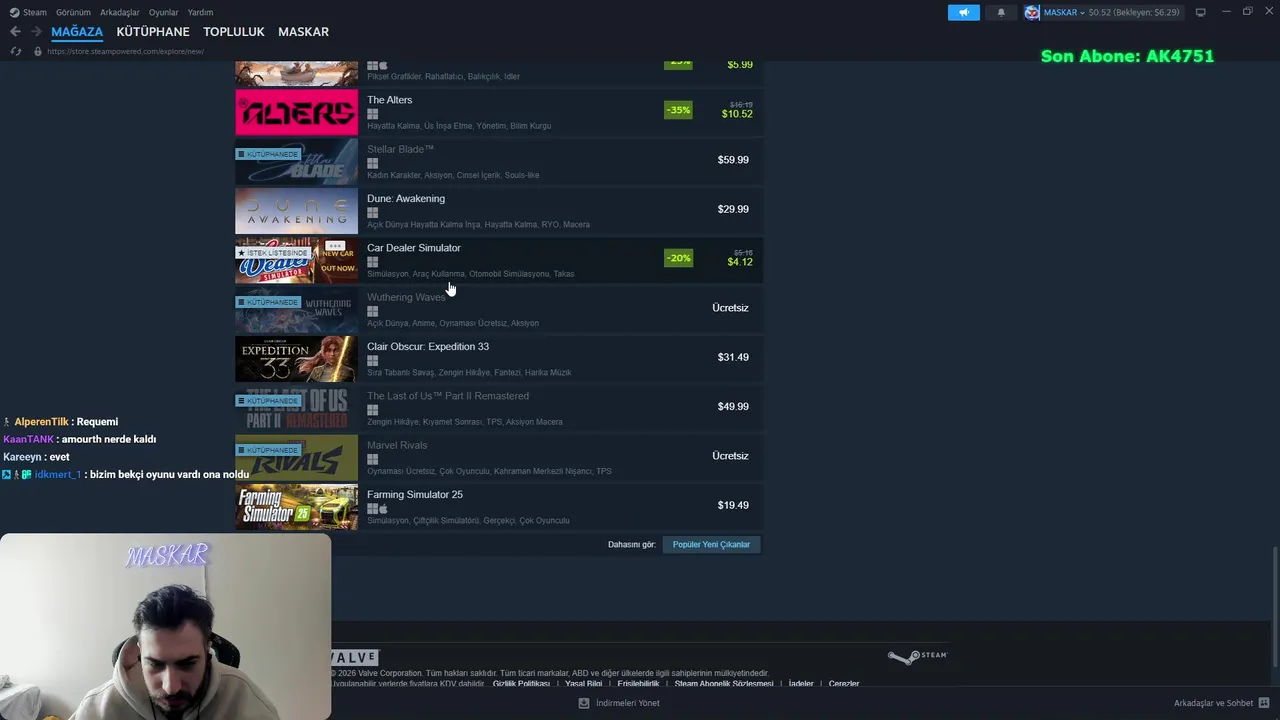Click the downloads icon beside İndirmeleri Yönet
The width and height of the screenshot is (1280, 720).
coord(584,703)
